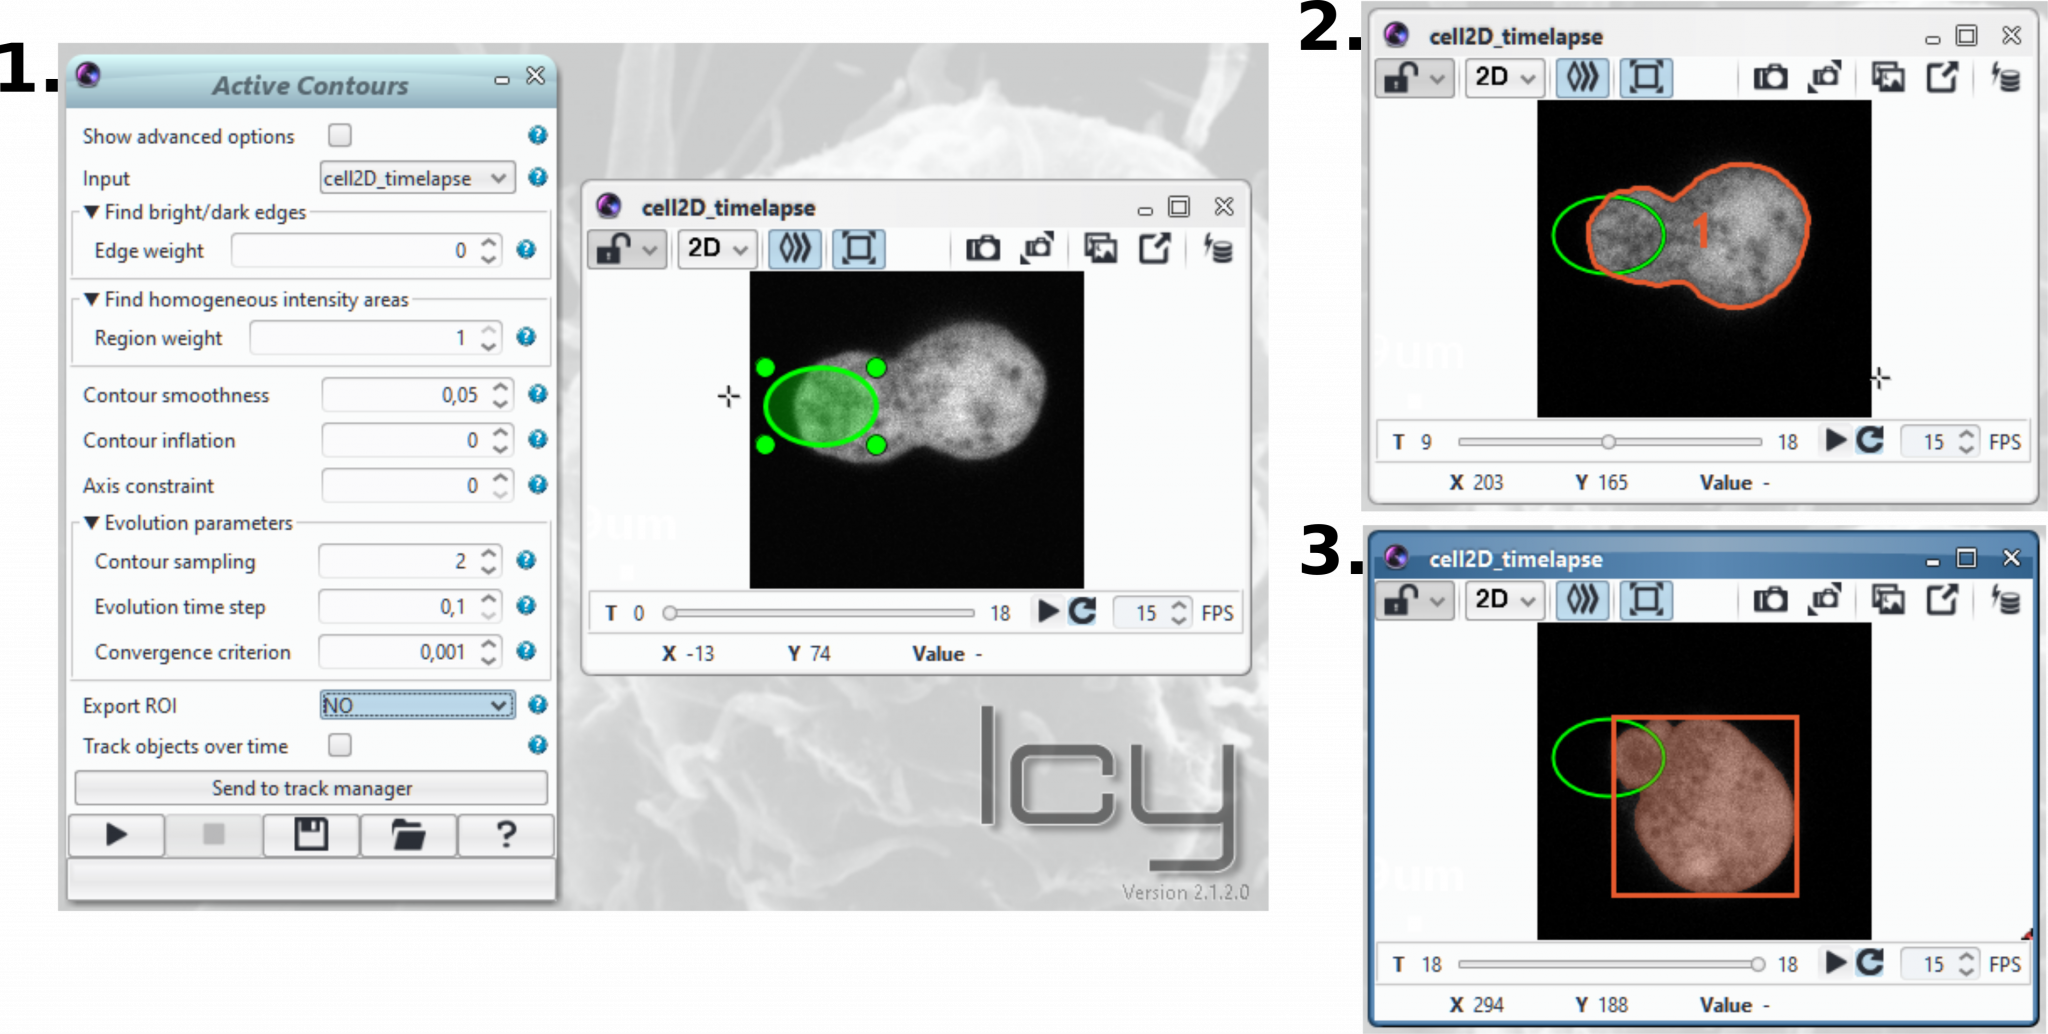Take a snapshot using the camera icon

(981, 250)
